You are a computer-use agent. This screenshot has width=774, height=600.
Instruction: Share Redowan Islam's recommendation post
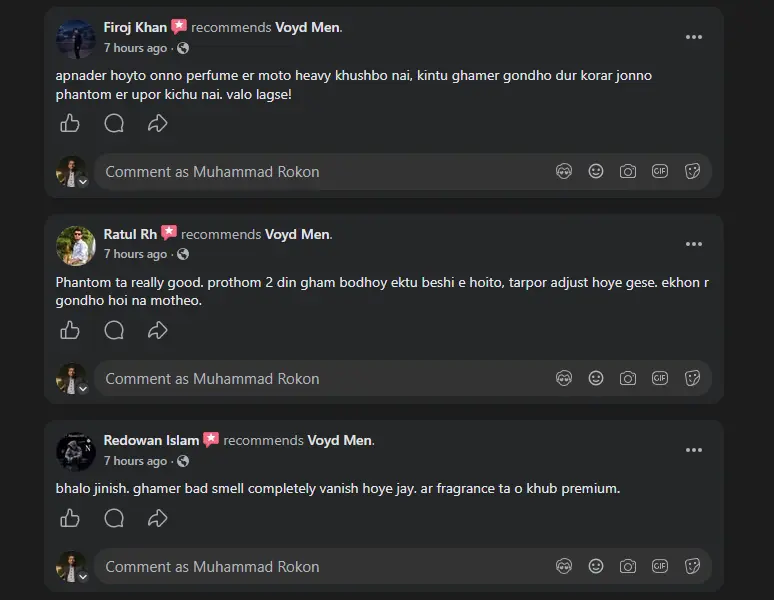157,518
